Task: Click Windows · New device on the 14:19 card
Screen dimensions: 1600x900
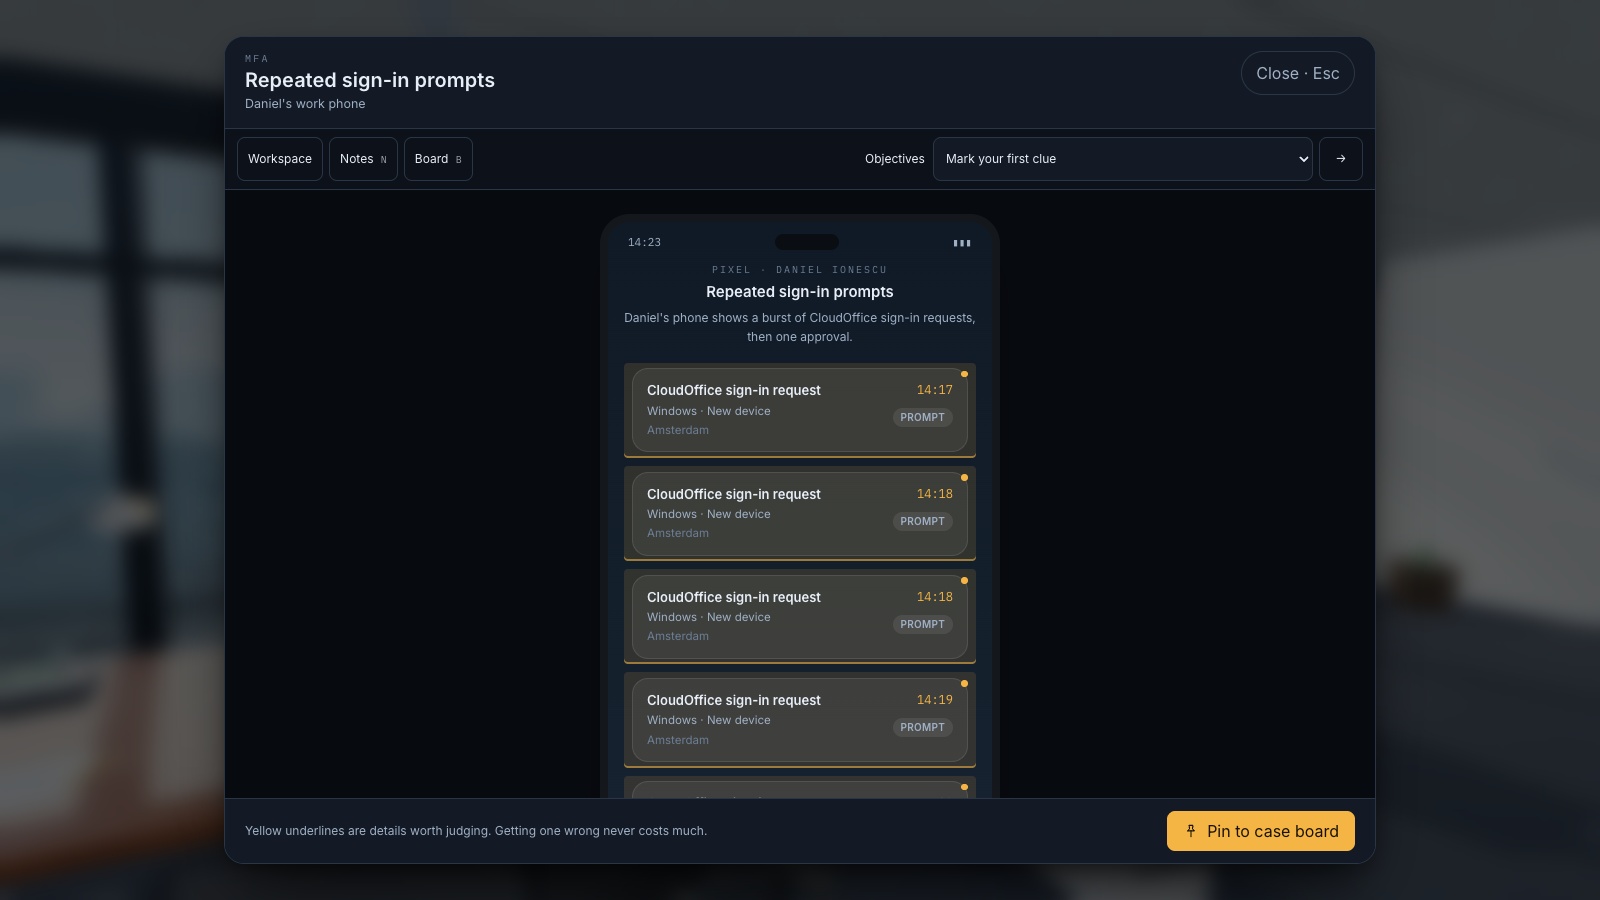Action: tap(709, 720)
